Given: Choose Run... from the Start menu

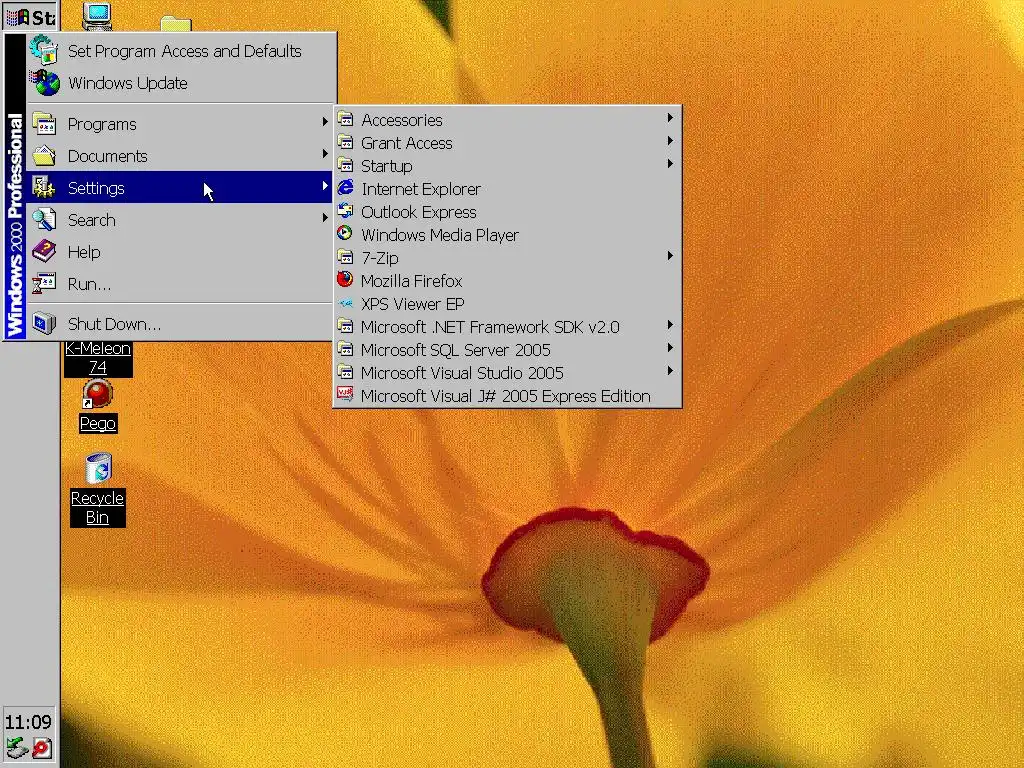Looking at the screenshot, I should click(x=181, y=284).
